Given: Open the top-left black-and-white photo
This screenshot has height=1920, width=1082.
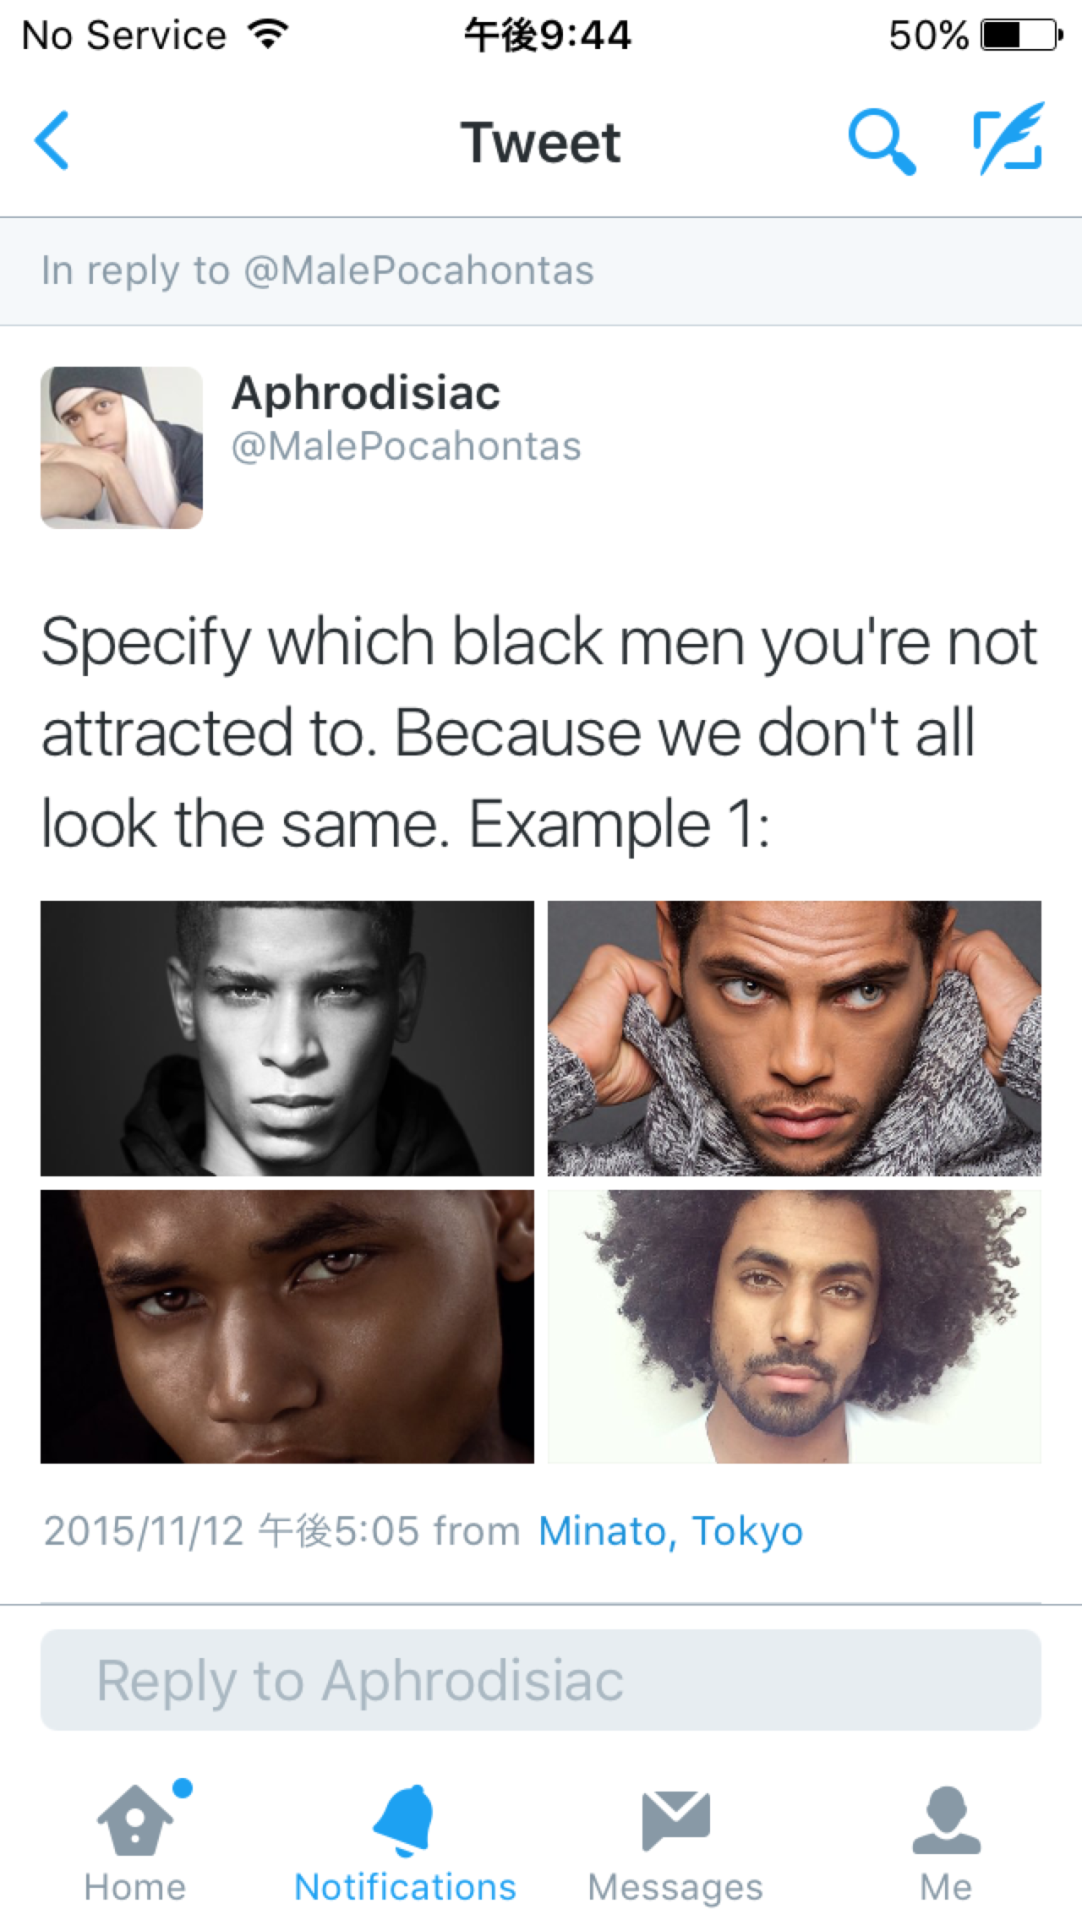Looking at the screenshot, I should coord(287,1038).
